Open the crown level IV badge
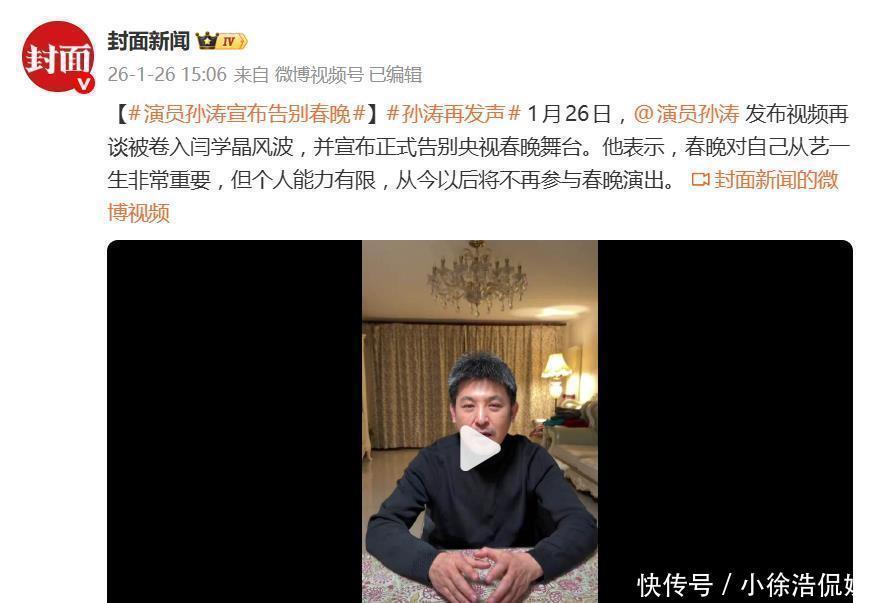Screen dimensions: 875x603 [x=222, y=41]
